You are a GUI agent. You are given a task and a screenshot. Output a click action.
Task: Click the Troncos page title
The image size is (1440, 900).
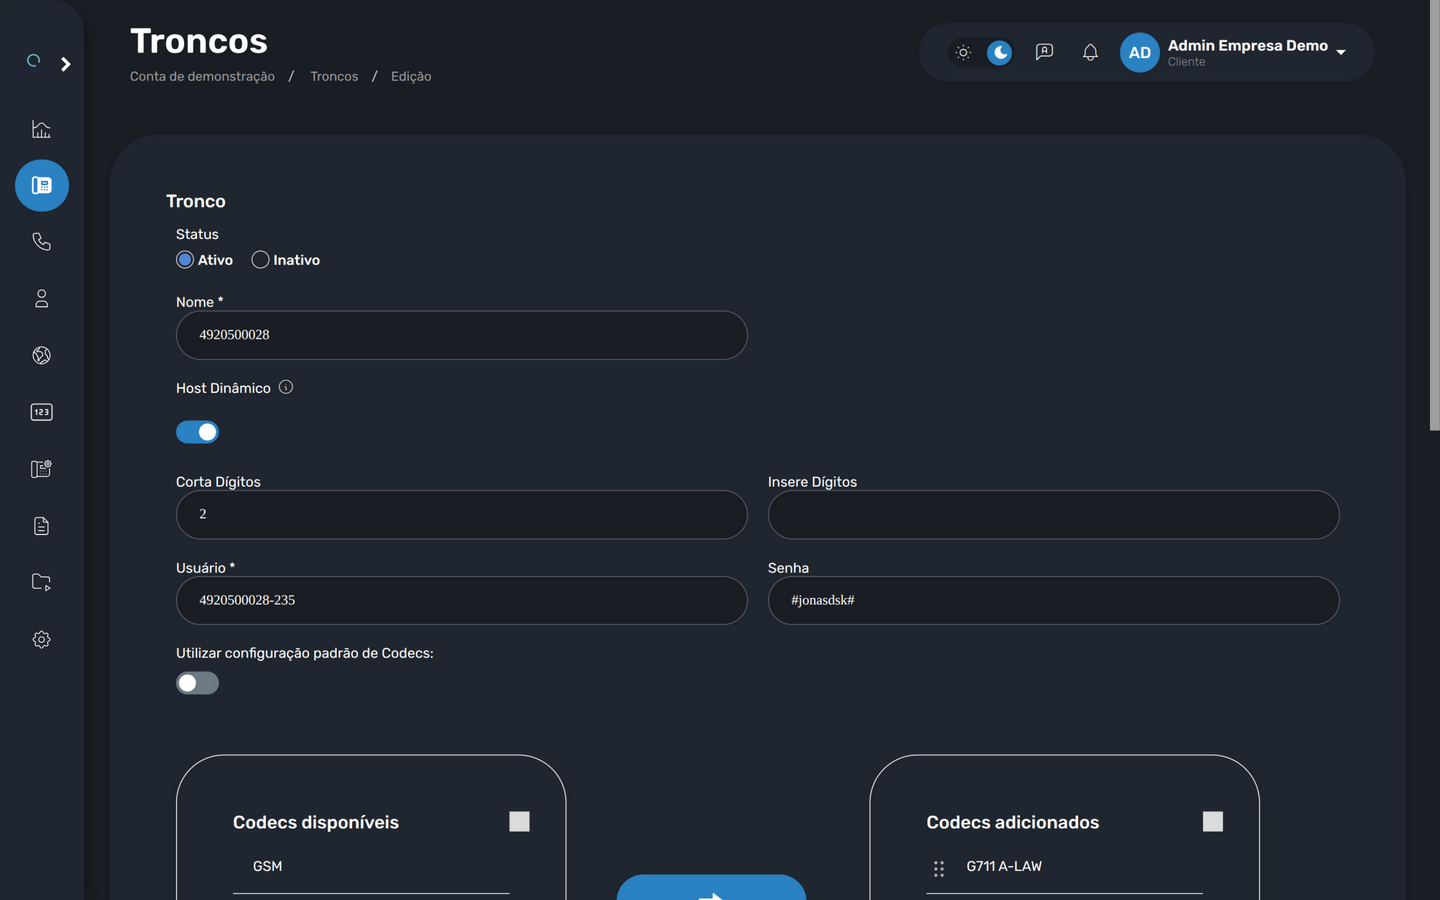coord(199,41)
